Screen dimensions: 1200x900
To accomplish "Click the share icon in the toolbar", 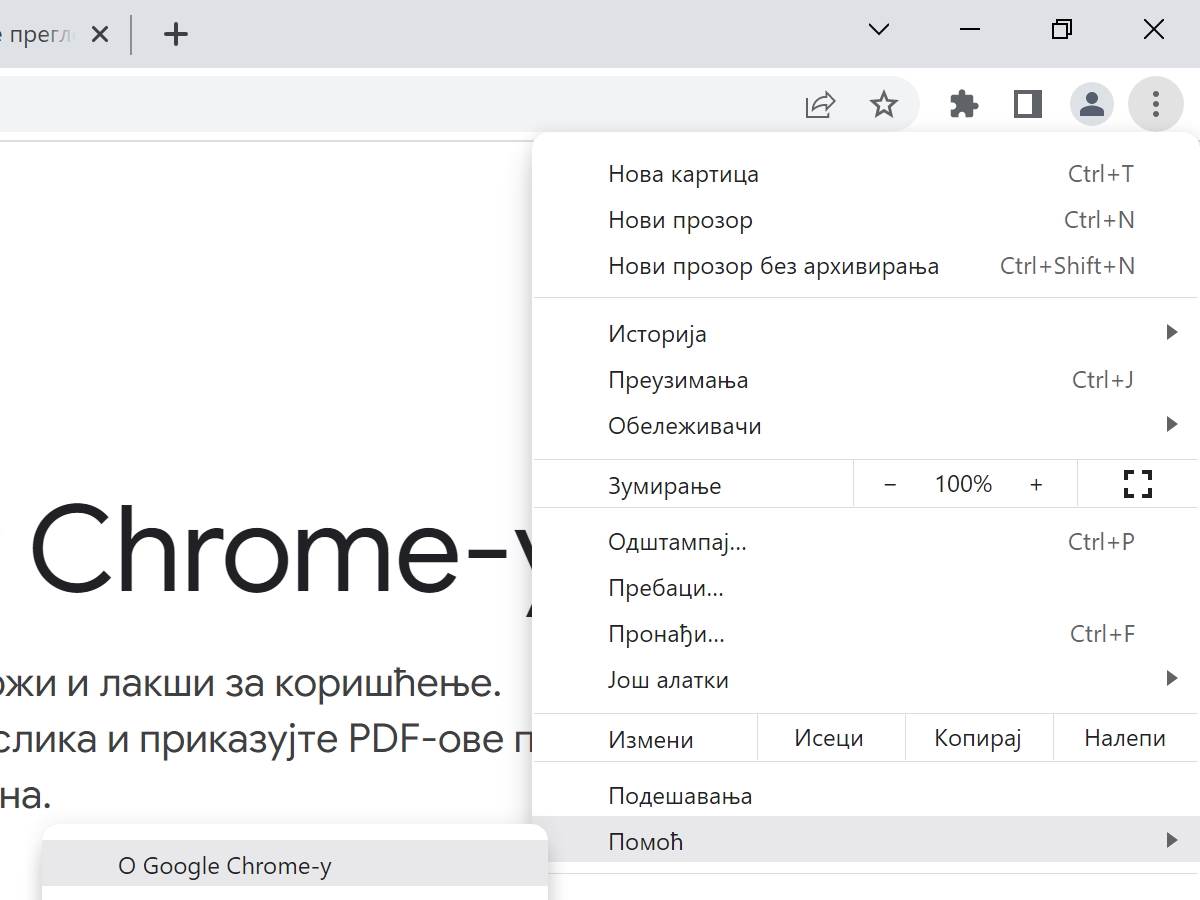I will [x=820, y=104].
